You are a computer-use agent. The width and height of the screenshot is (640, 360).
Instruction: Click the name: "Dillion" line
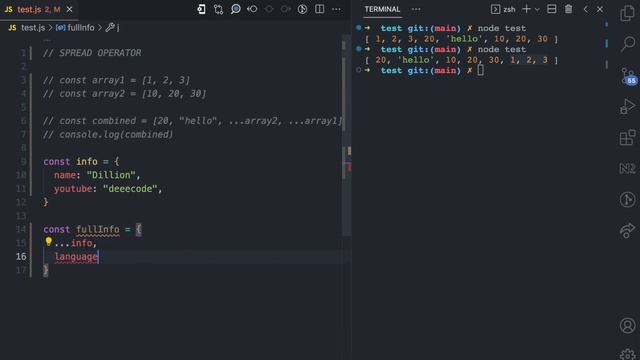click(97, 175)
